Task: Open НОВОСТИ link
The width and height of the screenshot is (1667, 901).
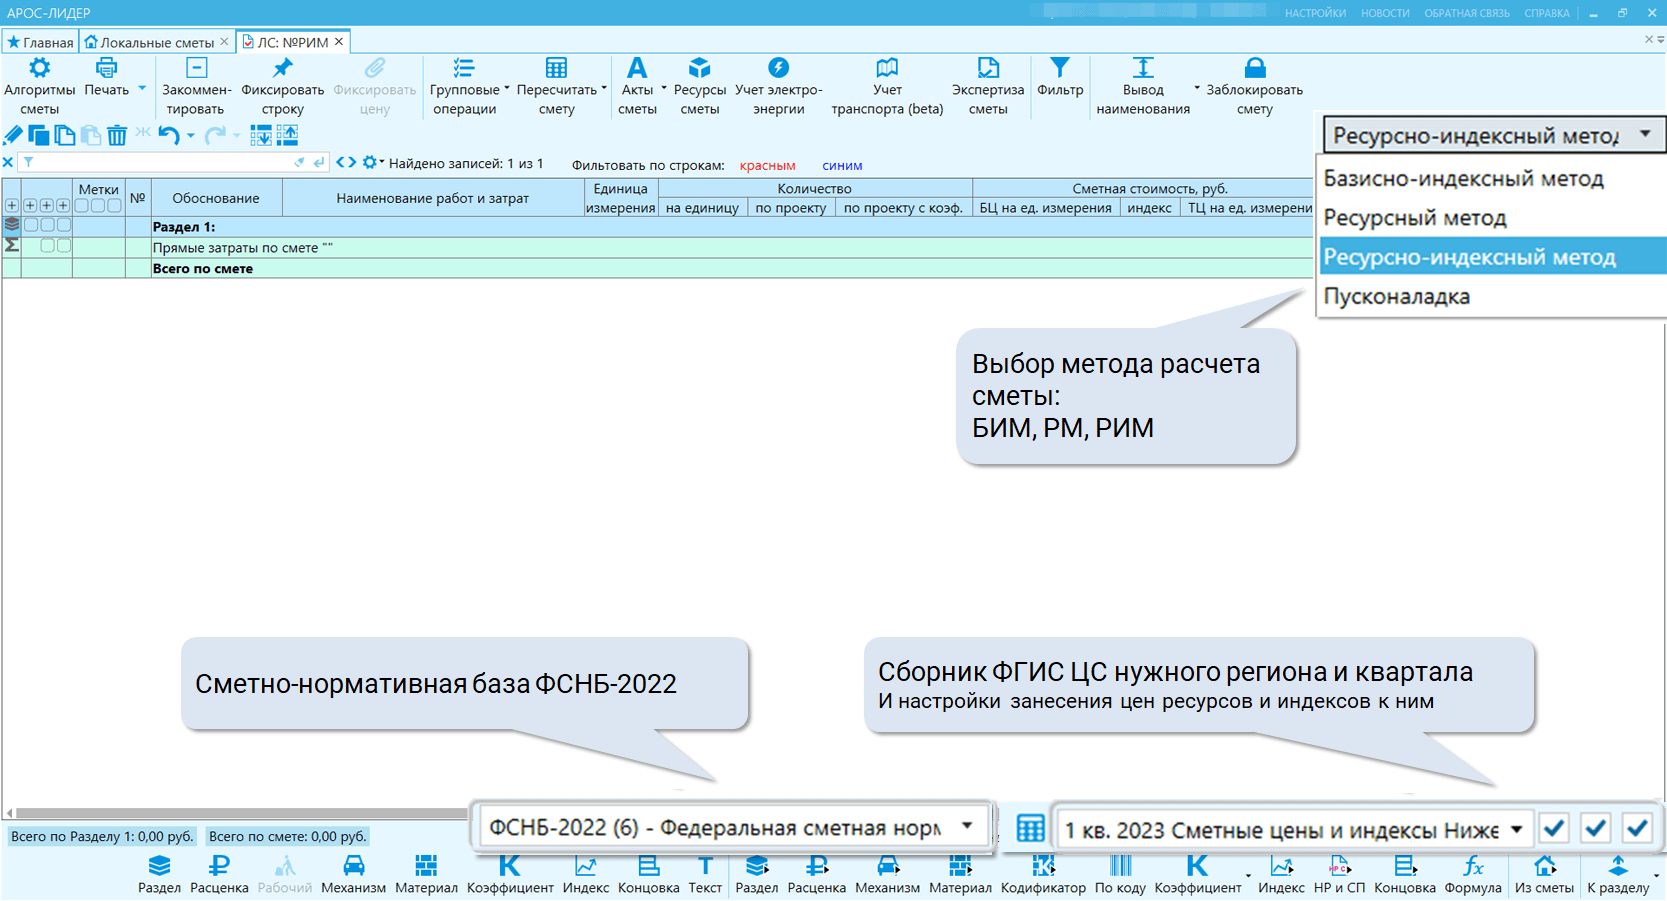Action: (1385, 13)
